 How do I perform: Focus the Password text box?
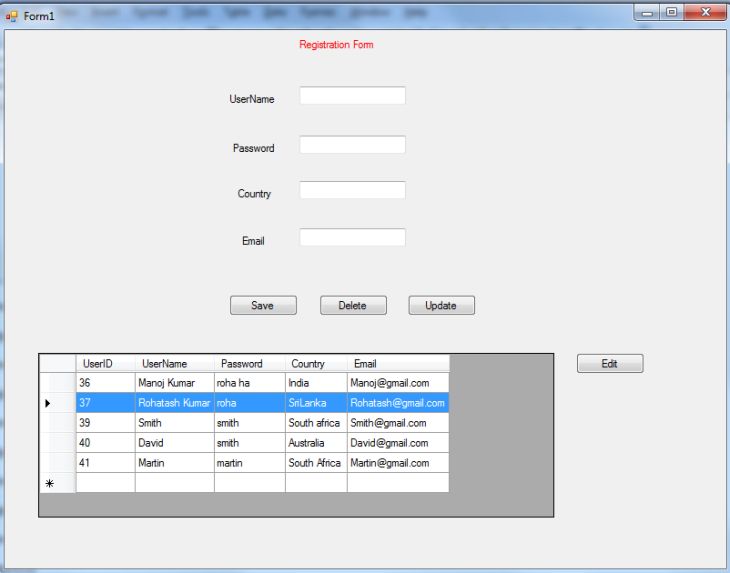(x=352, y=145)
